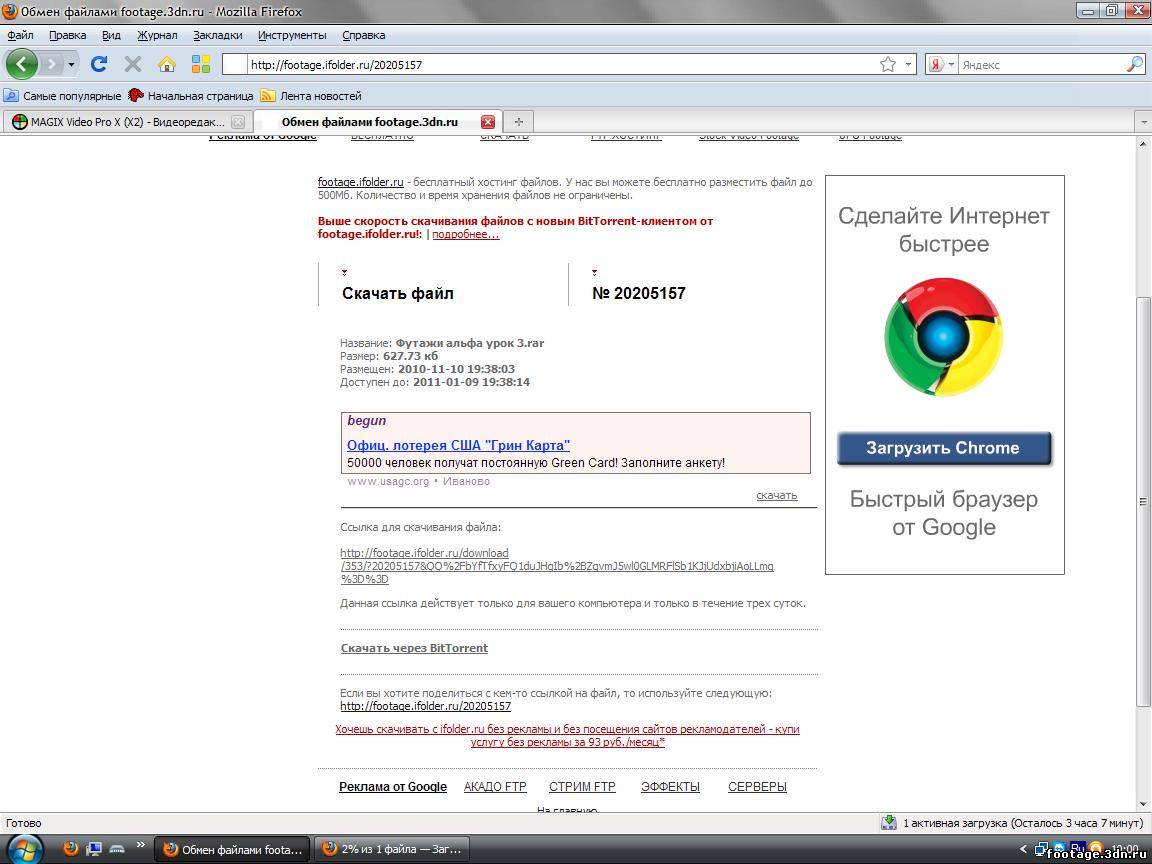The image size is (1152, 864).
Task: Click the file number '№ 20205157' heading
Action: click(x=638, y=293)
